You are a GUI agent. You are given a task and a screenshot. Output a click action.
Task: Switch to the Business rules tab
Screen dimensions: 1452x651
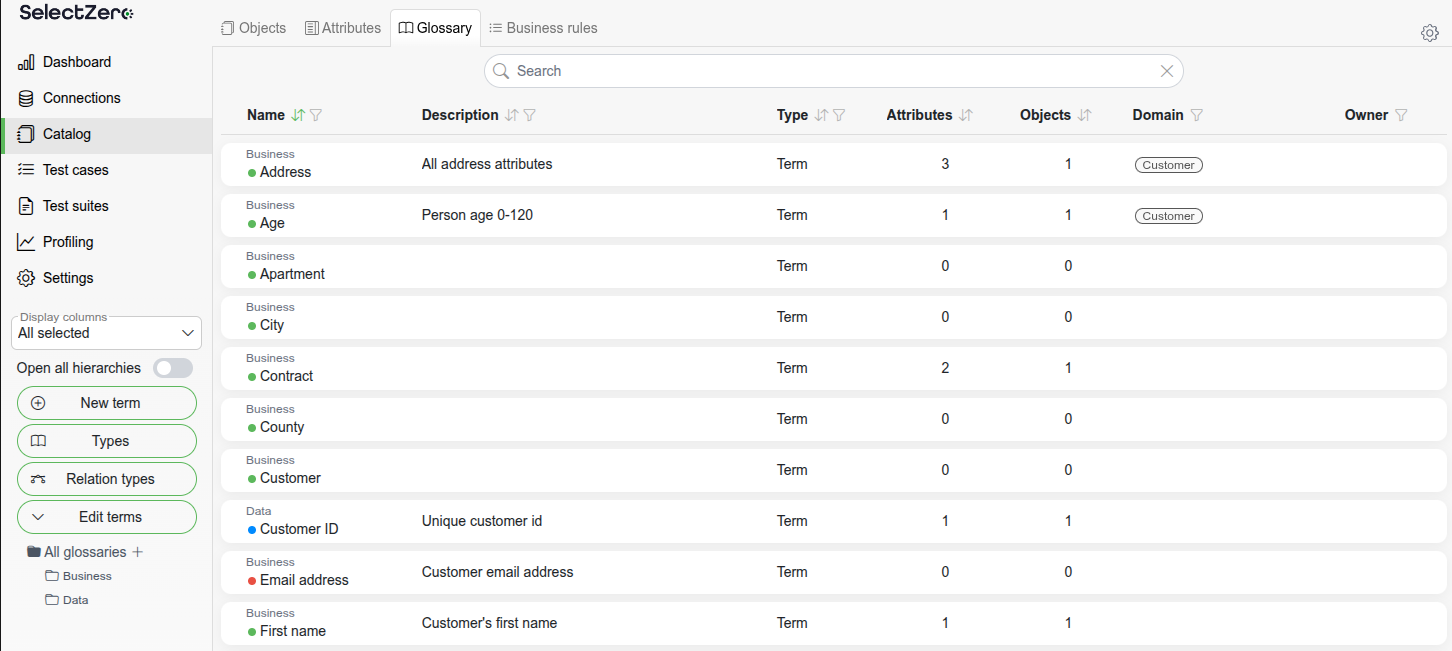click(x=543, y=28)
